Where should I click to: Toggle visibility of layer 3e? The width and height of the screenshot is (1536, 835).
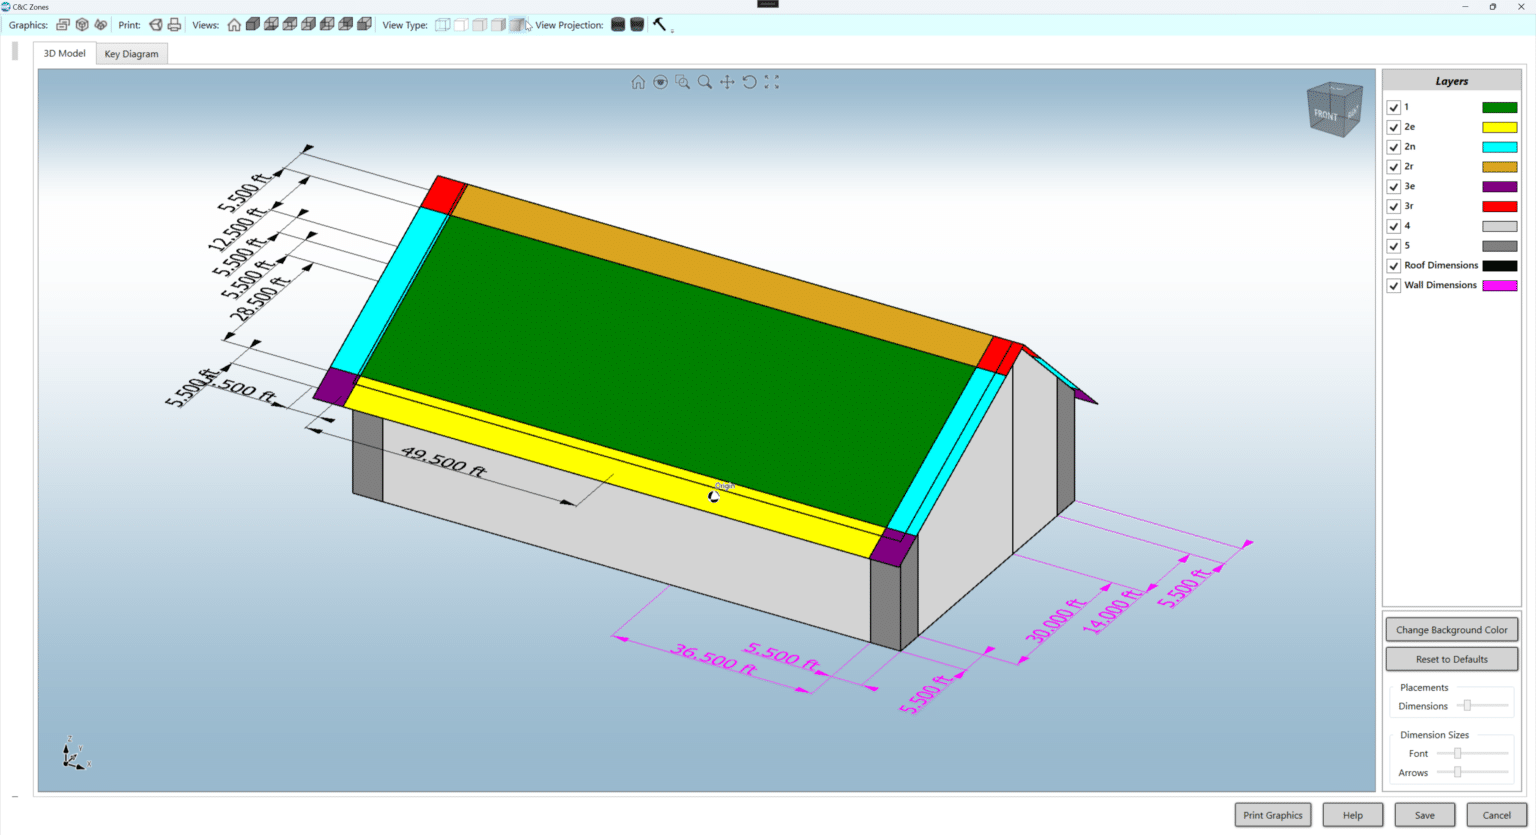click(x=1394, y=186)
